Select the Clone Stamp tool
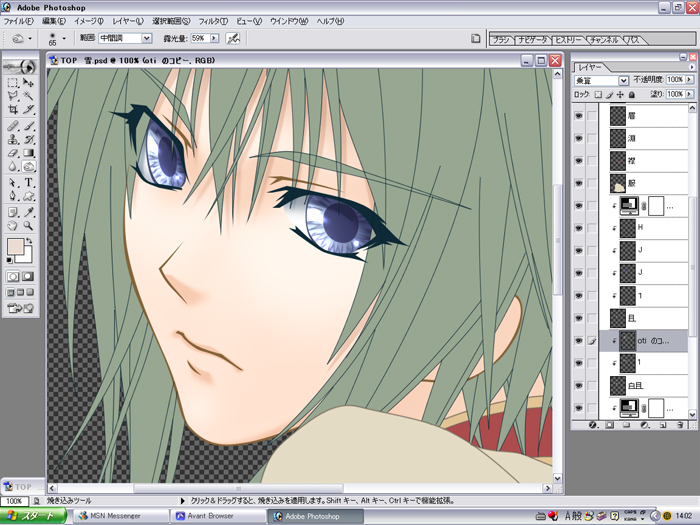Image resolution: width=700 pixels, height=525 pixels. [x=13, y=140]
